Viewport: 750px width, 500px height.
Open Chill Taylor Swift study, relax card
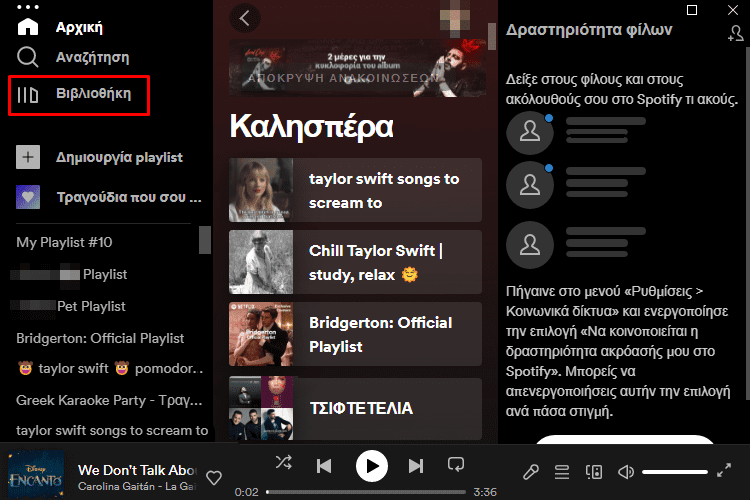355,262
